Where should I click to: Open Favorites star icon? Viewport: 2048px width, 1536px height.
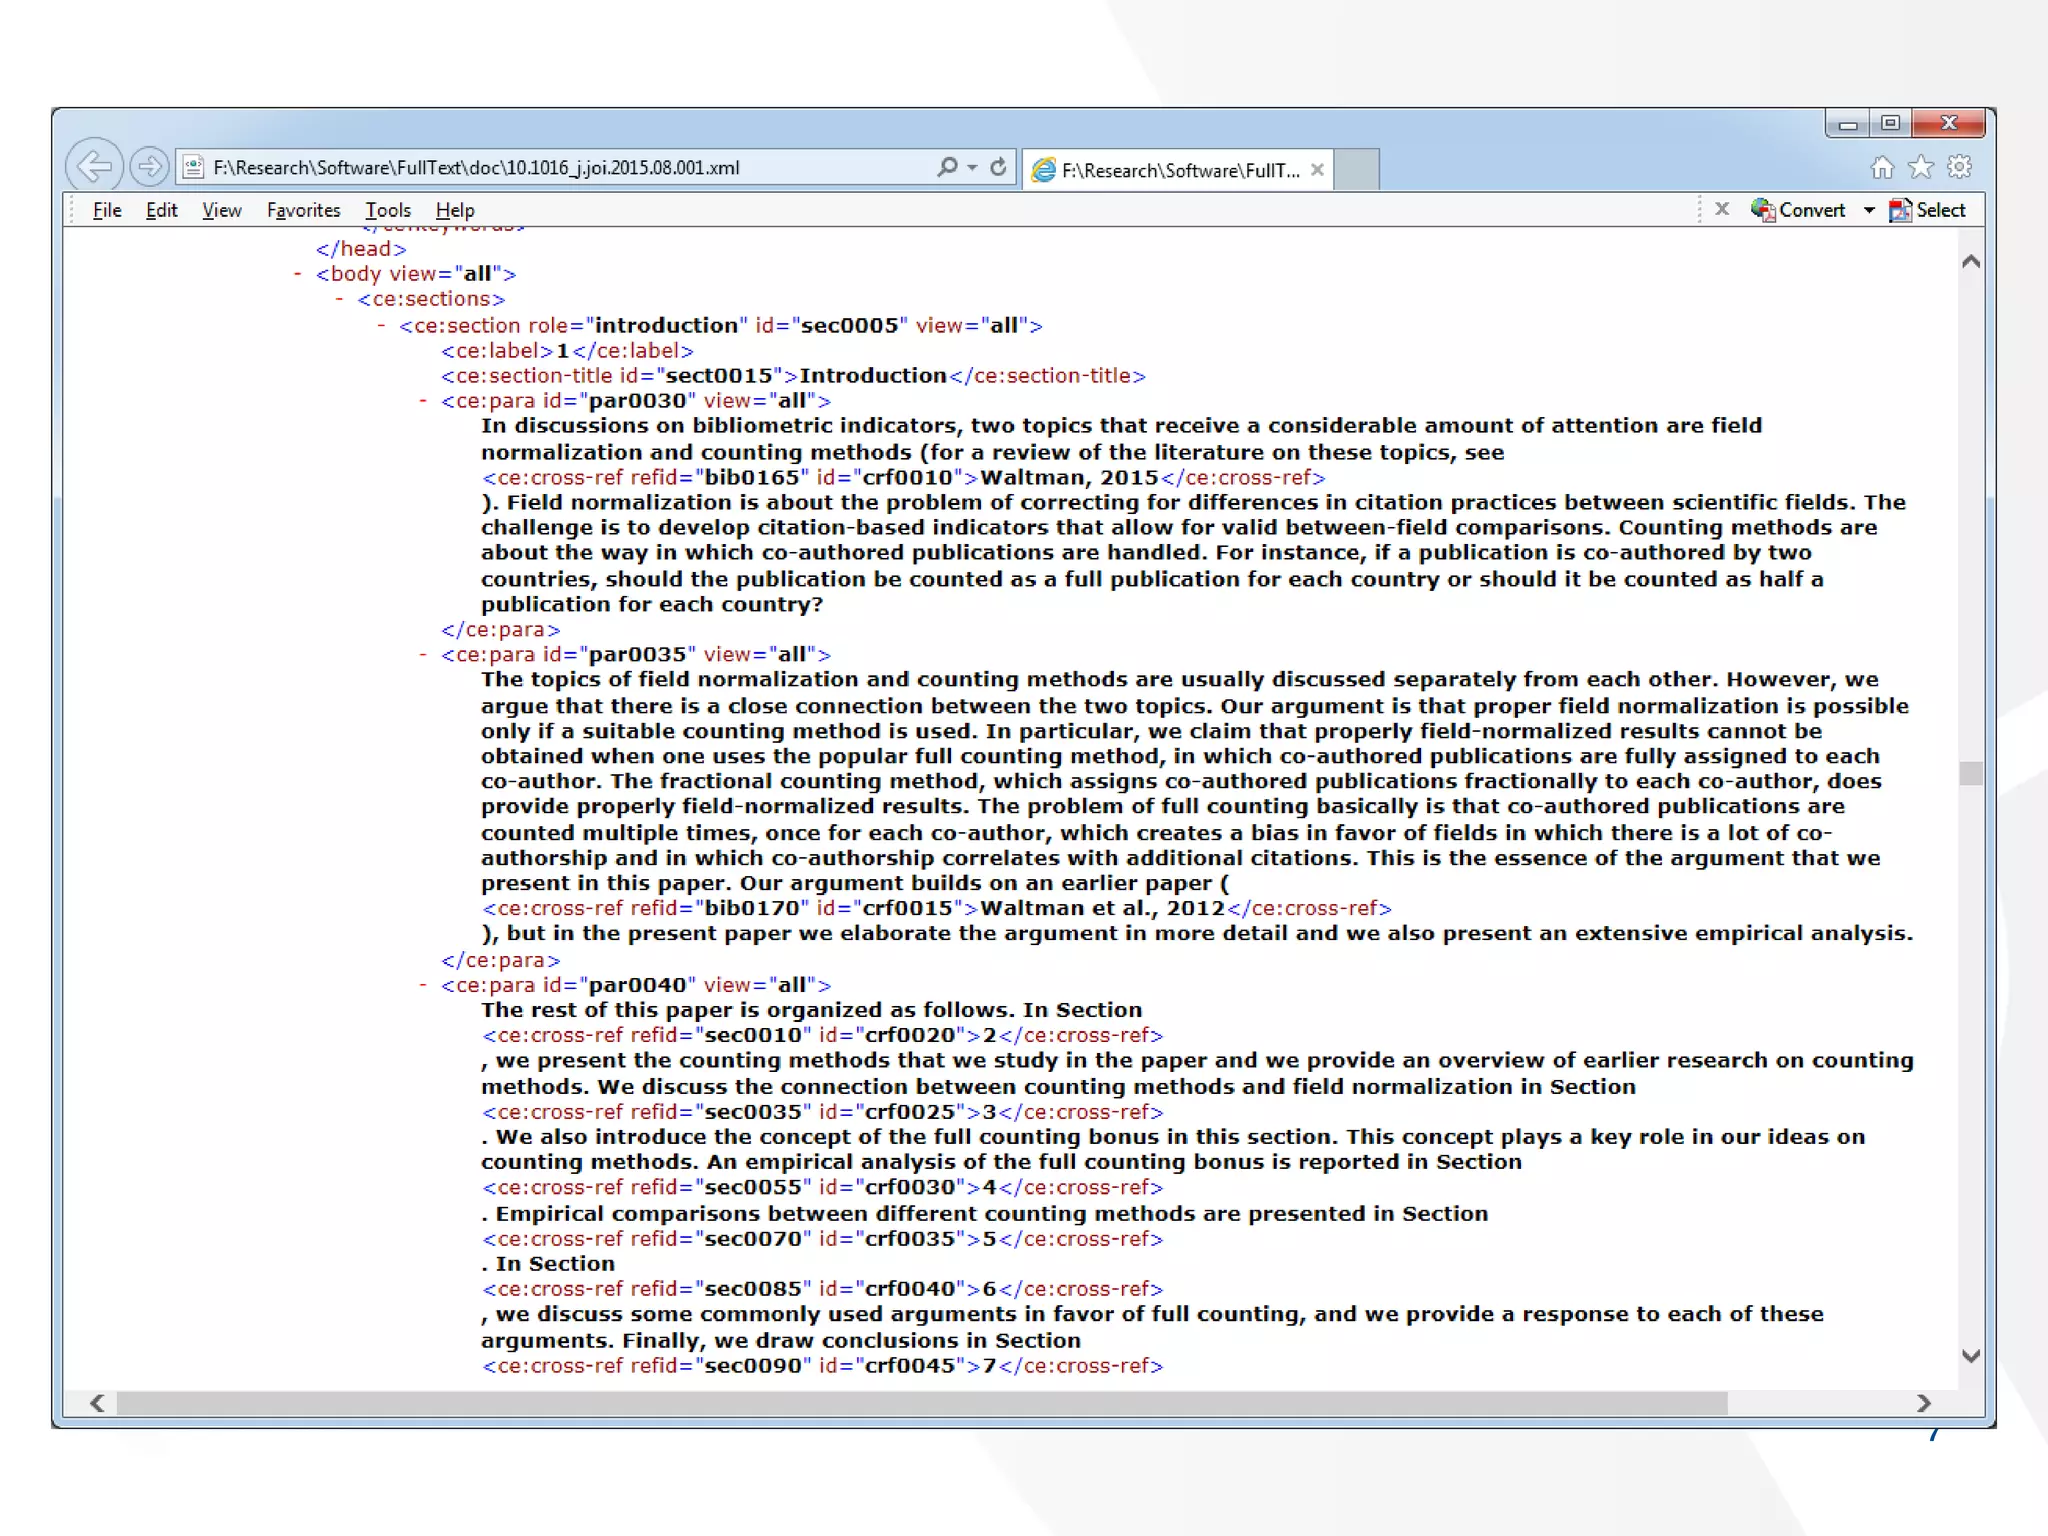pos(1920,168)
